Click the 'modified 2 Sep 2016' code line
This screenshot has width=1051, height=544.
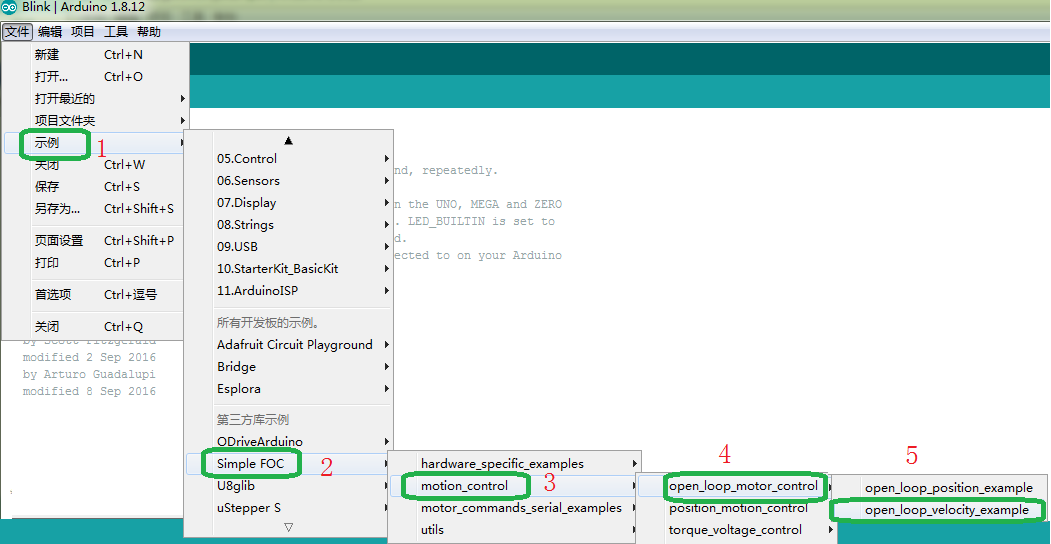89,356
